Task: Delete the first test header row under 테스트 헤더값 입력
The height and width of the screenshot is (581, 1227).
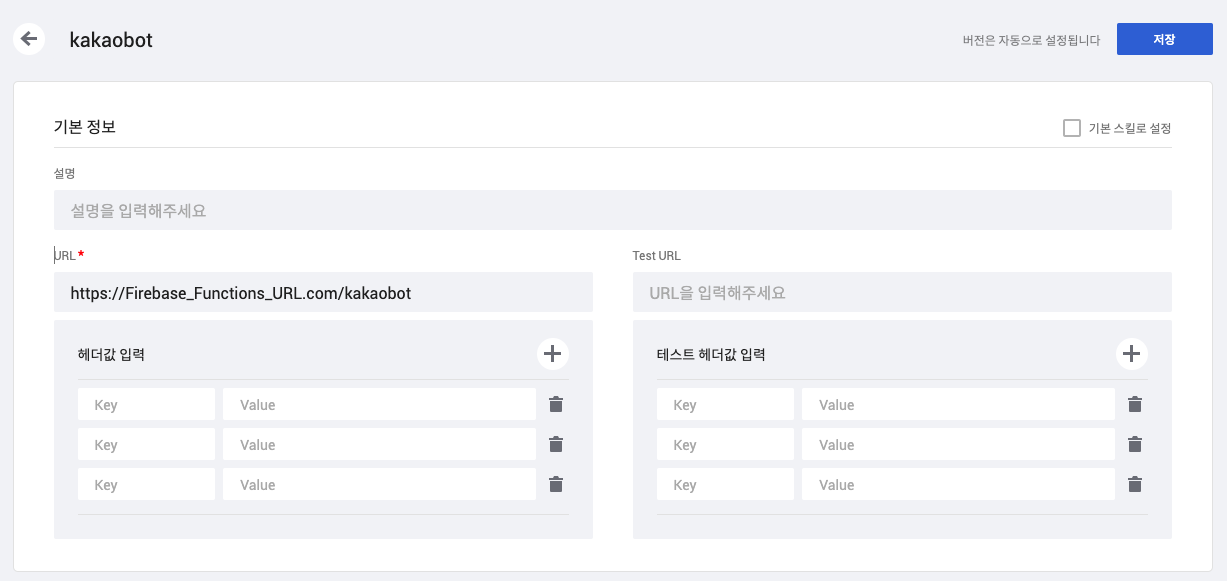Action: 1135,404
